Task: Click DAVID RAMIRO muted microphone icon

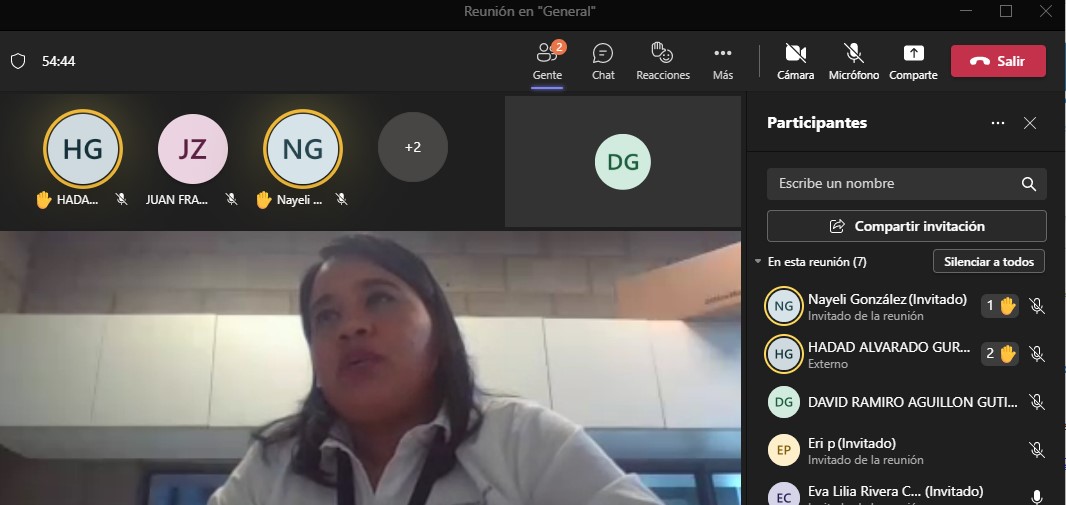Action: pyautogui.click(x=1037, y=402)
